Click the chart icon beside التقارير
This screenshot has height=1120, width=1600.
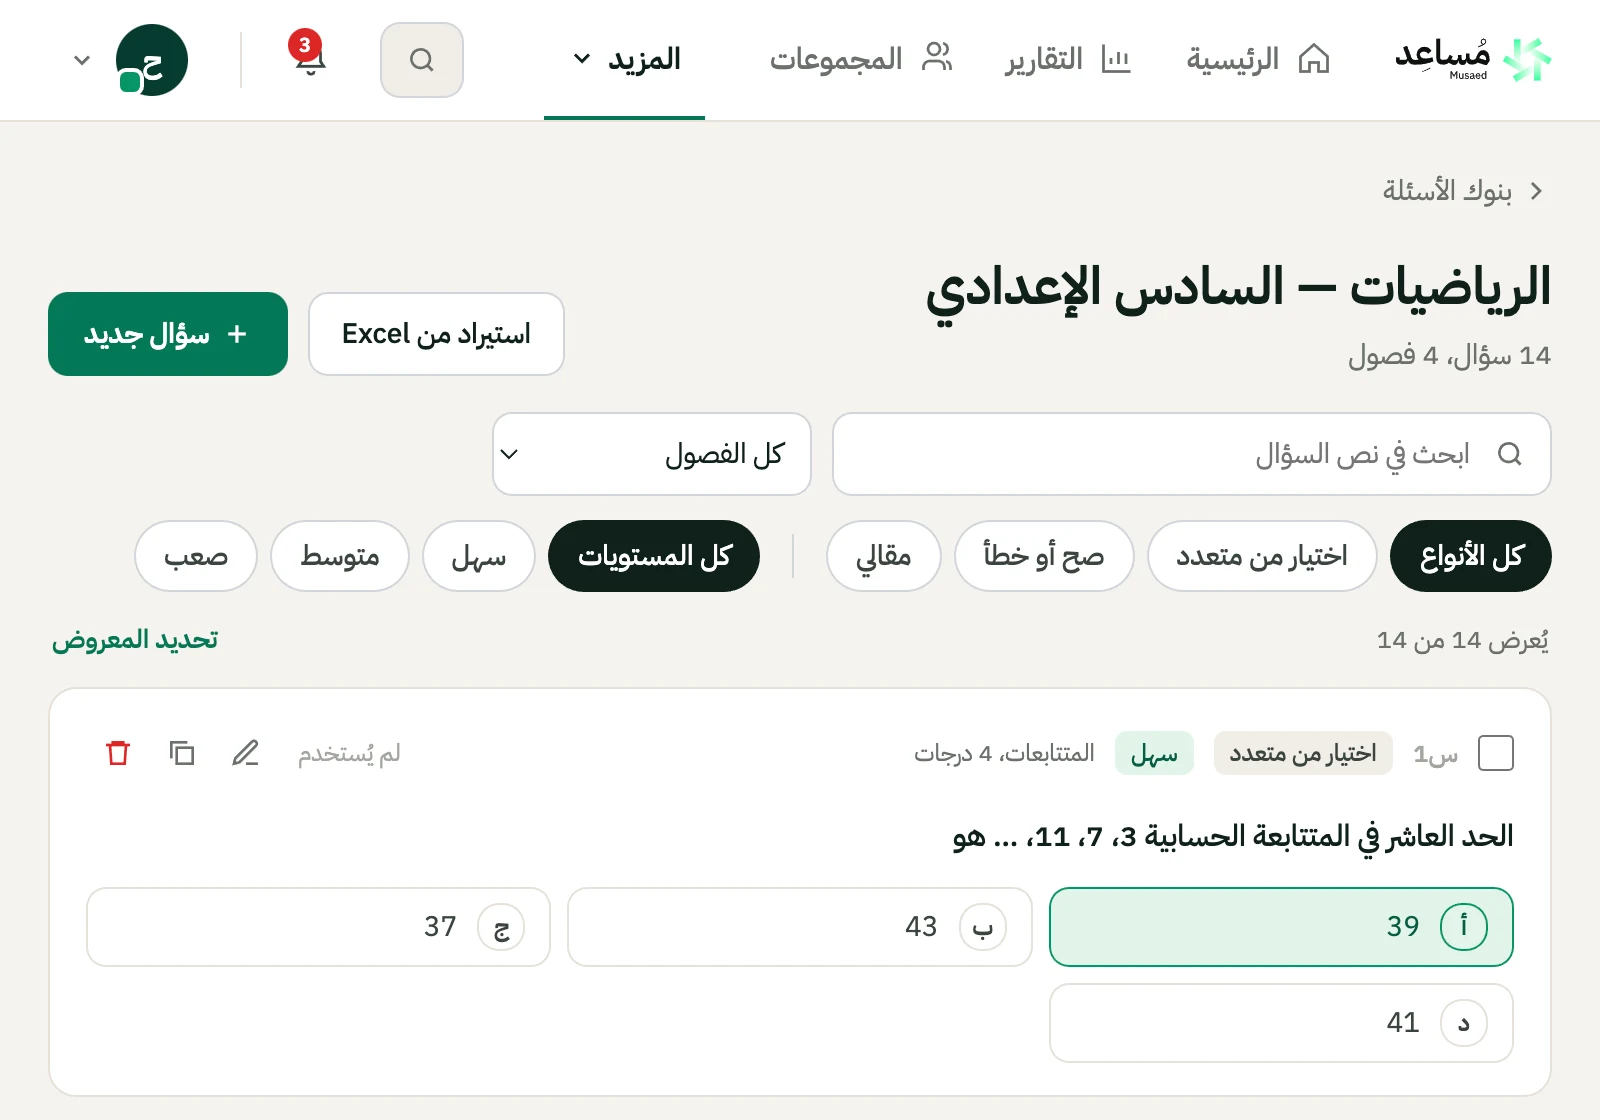(1116, 60)
